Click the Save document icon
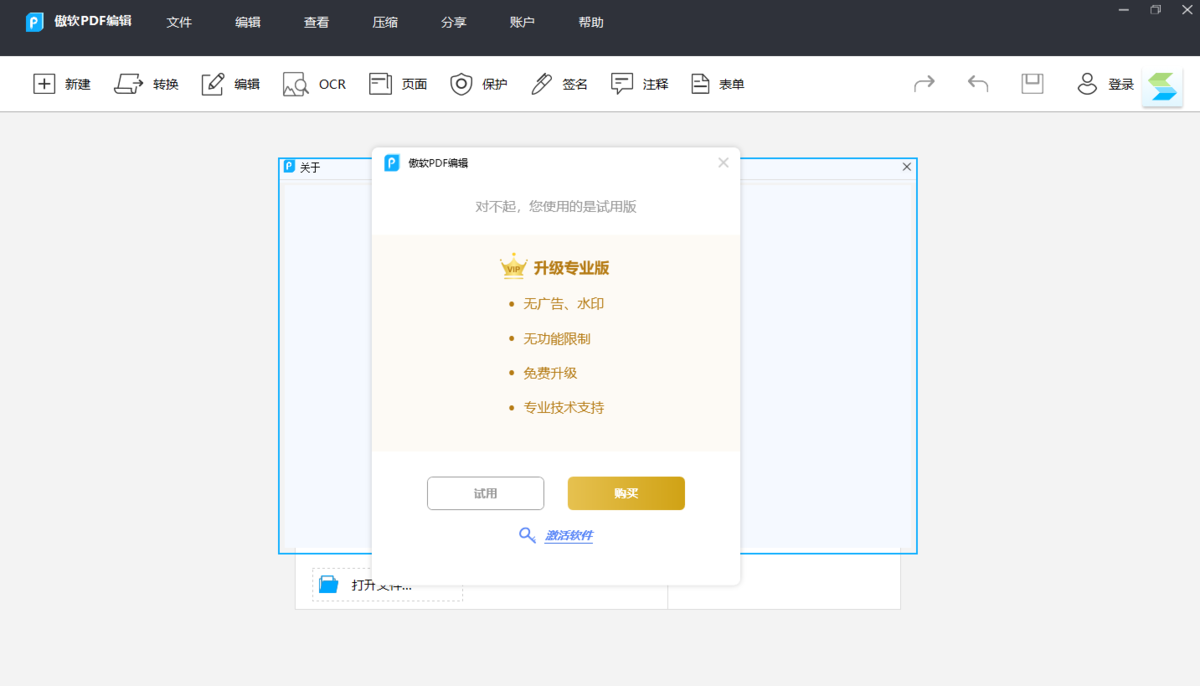The width and height of the screenshot is (1200, 686). [x=1031, y=83]
